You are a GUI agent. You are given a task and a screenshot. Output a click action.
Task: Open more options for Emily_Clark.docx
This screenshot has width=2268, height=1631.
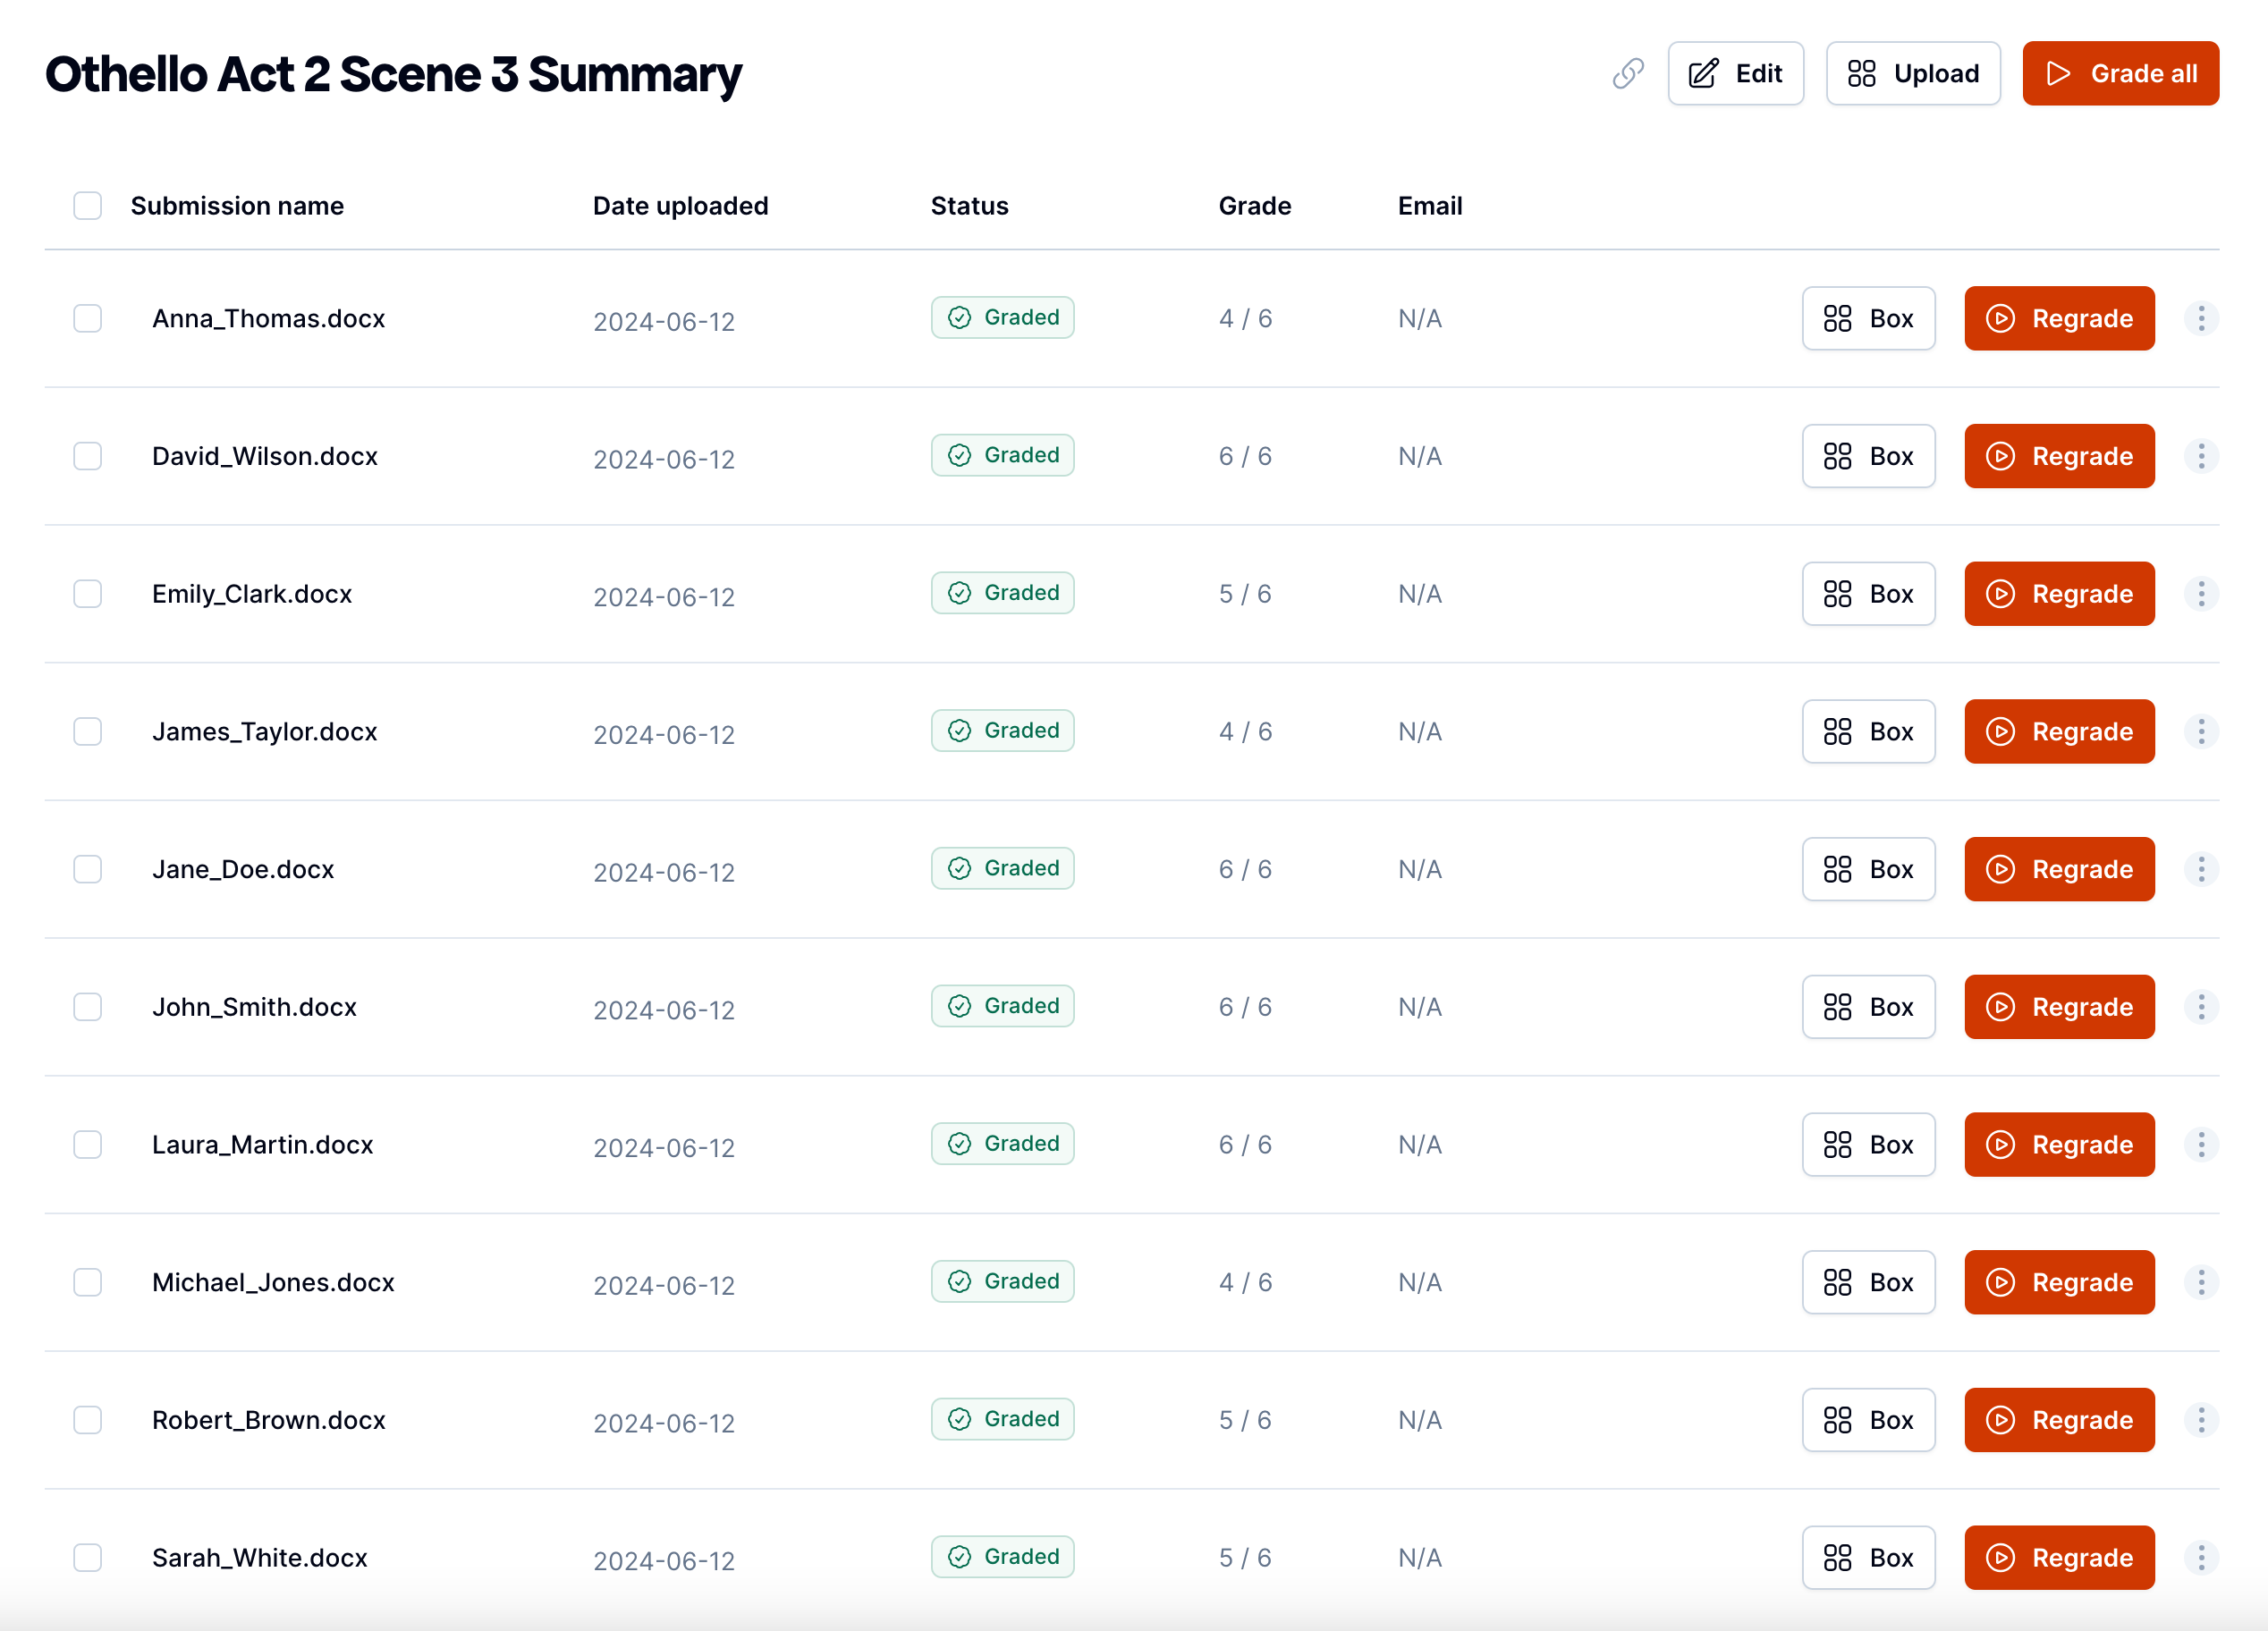click(2200, 594)
